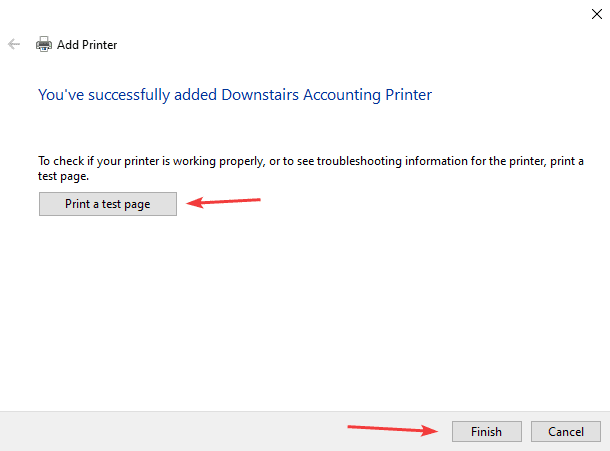The image size is (610, 451).
Task: Click the printer icon beside Add Printer
Action: [x=44, y=45]
